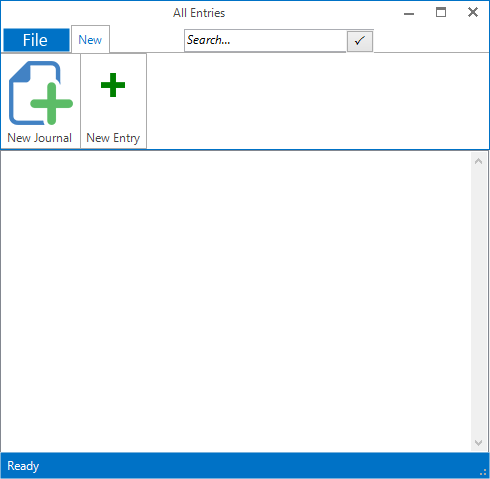Viewport: 490px width, 479px height.
Task: Minimize the All Entries window
Action: [409, 13]
